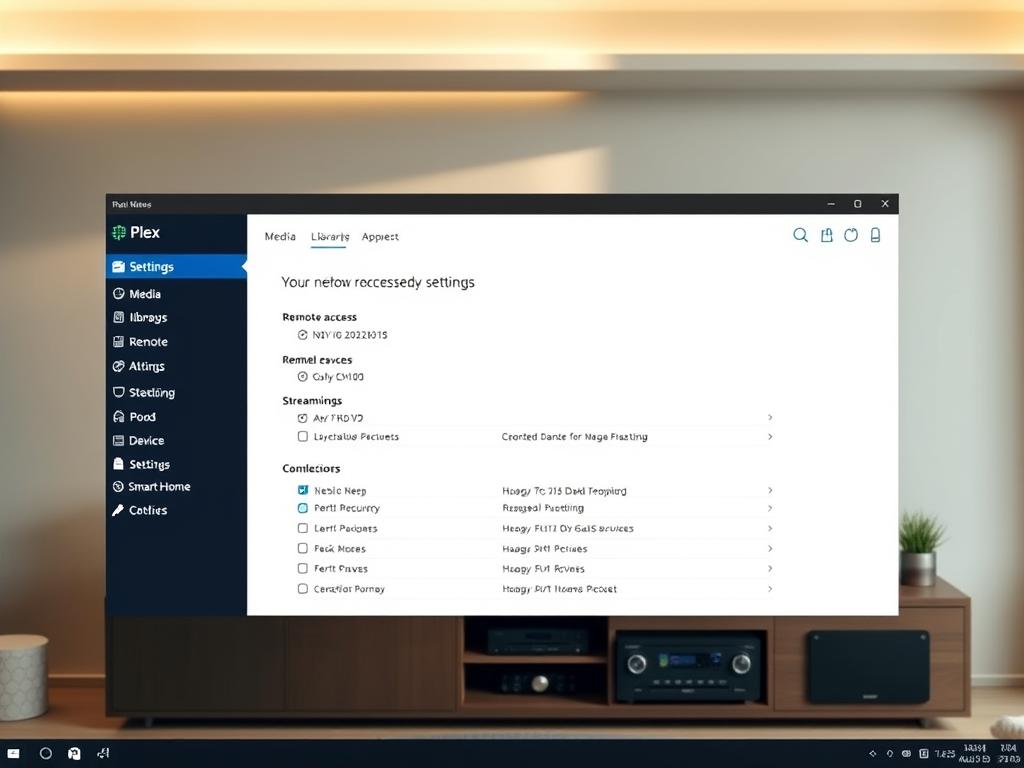Open the Settirgs item below Device
This screenshot has width=1024, height=768.
pyautogui.click(x=141, y=464)
